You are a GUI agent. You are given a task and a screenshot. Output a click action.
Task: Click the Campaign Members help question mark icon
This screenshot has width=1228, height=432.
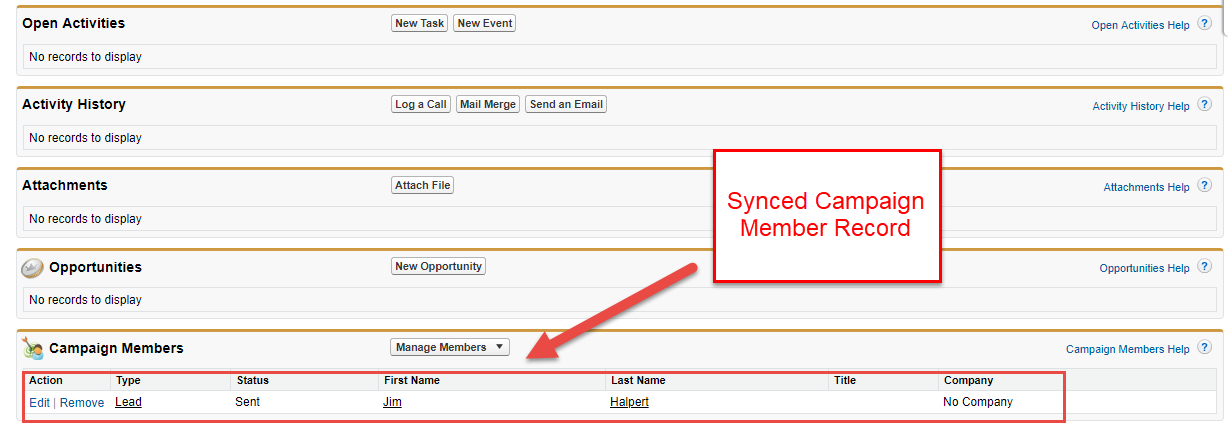tap(1204, 347)
